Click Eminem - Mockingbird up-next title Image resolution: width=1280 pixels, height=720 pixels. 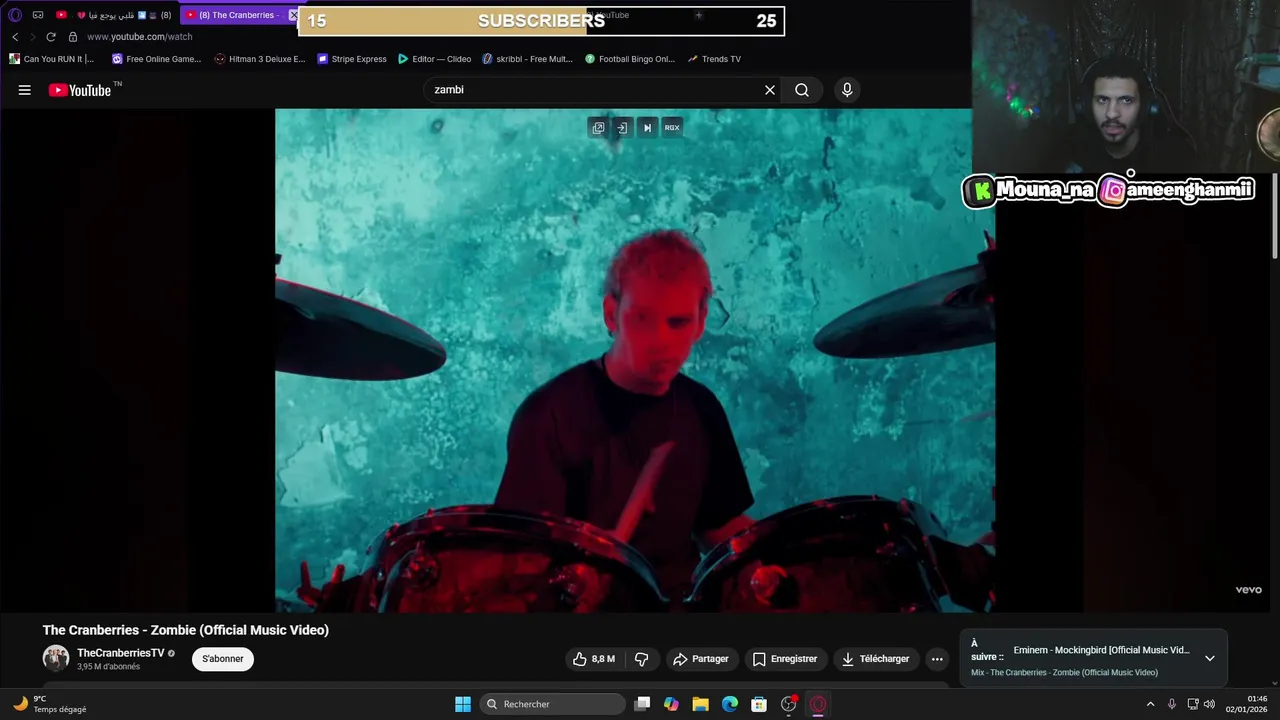coord(1101,650)
